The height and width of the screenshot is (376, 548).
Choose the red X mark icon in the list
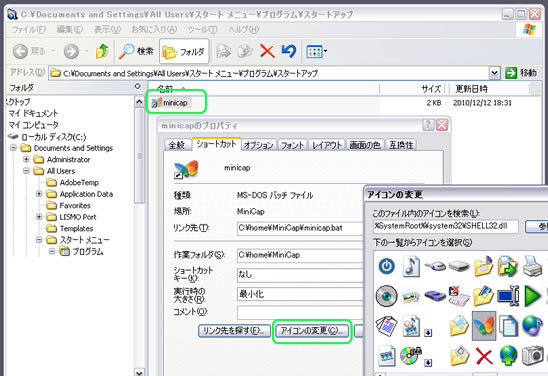coord(484,356)
